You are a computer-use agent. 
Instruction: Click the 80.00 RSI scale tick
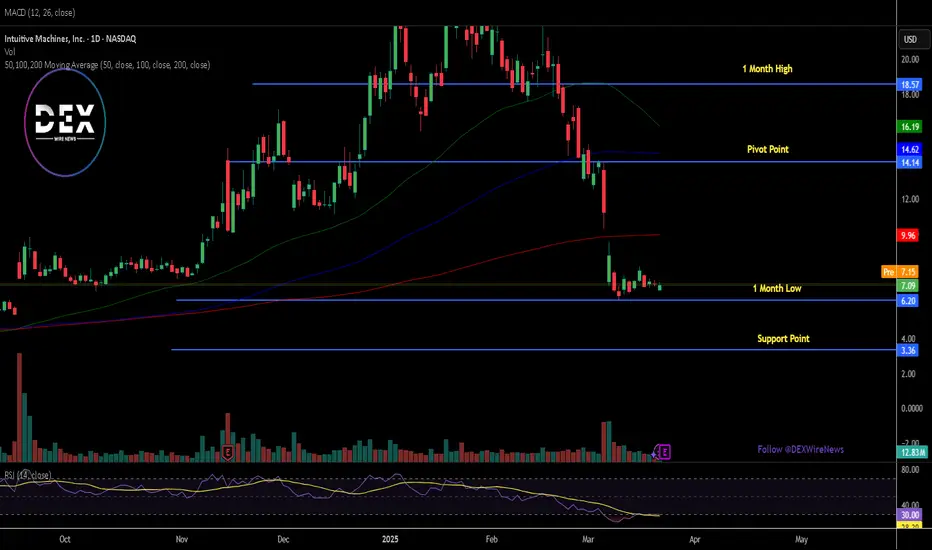click(910, 470)
